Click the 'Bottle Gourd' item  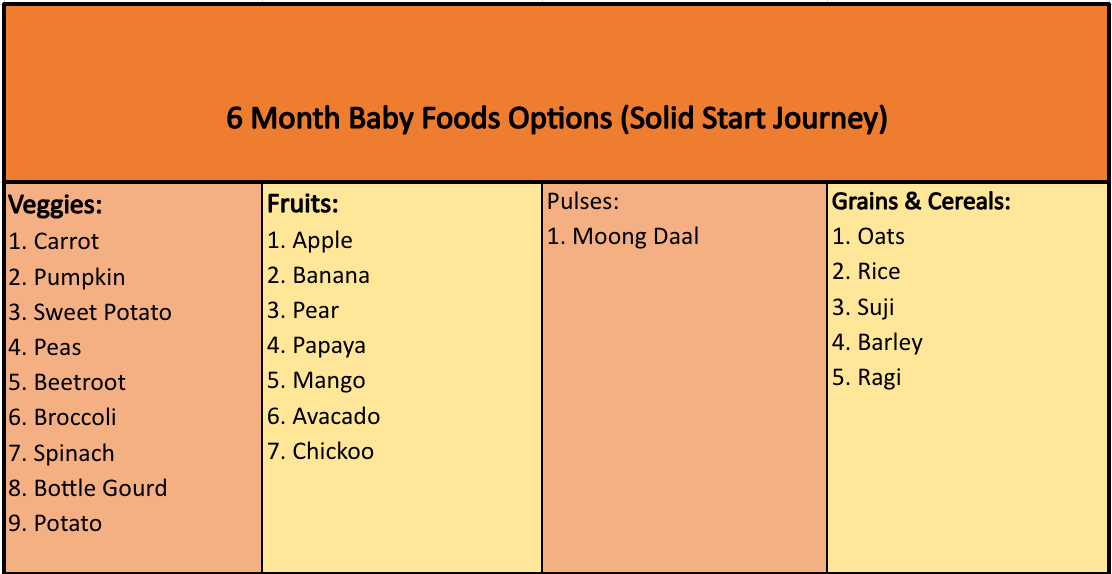tap(100, 488)
